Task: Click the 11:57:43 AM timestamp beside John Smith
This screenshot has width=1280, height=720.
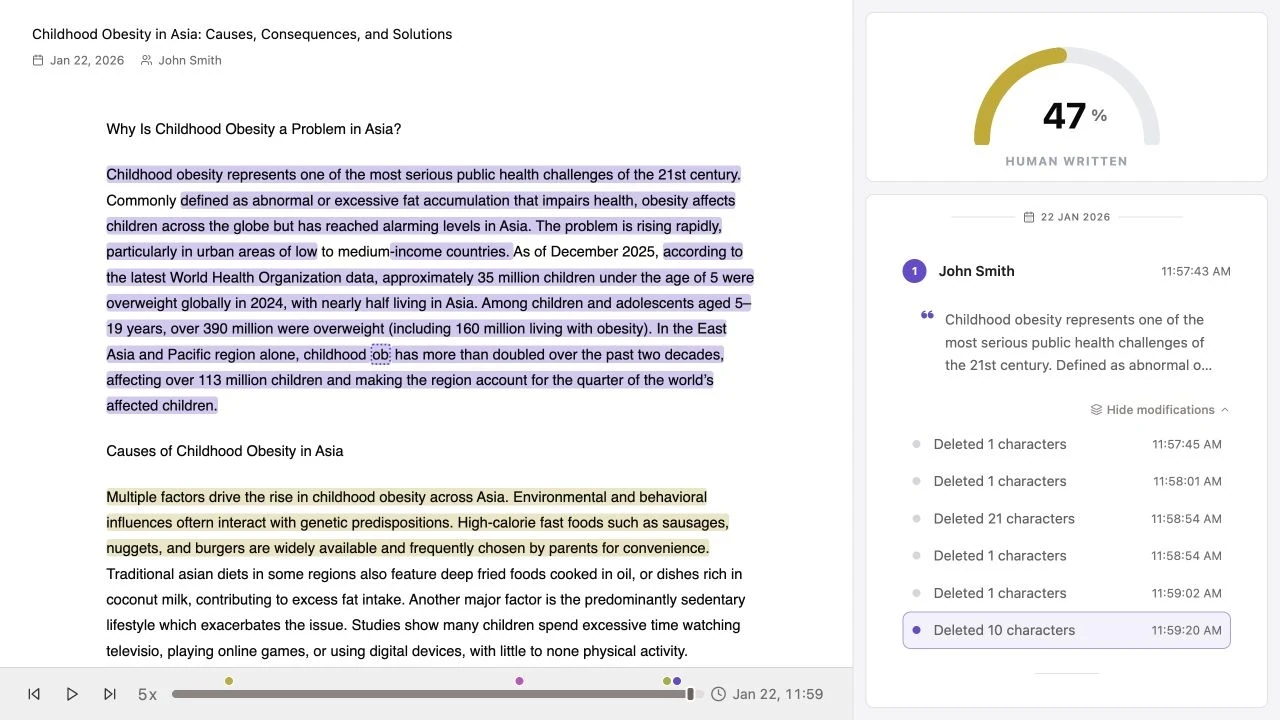Action: point(1196,271)
